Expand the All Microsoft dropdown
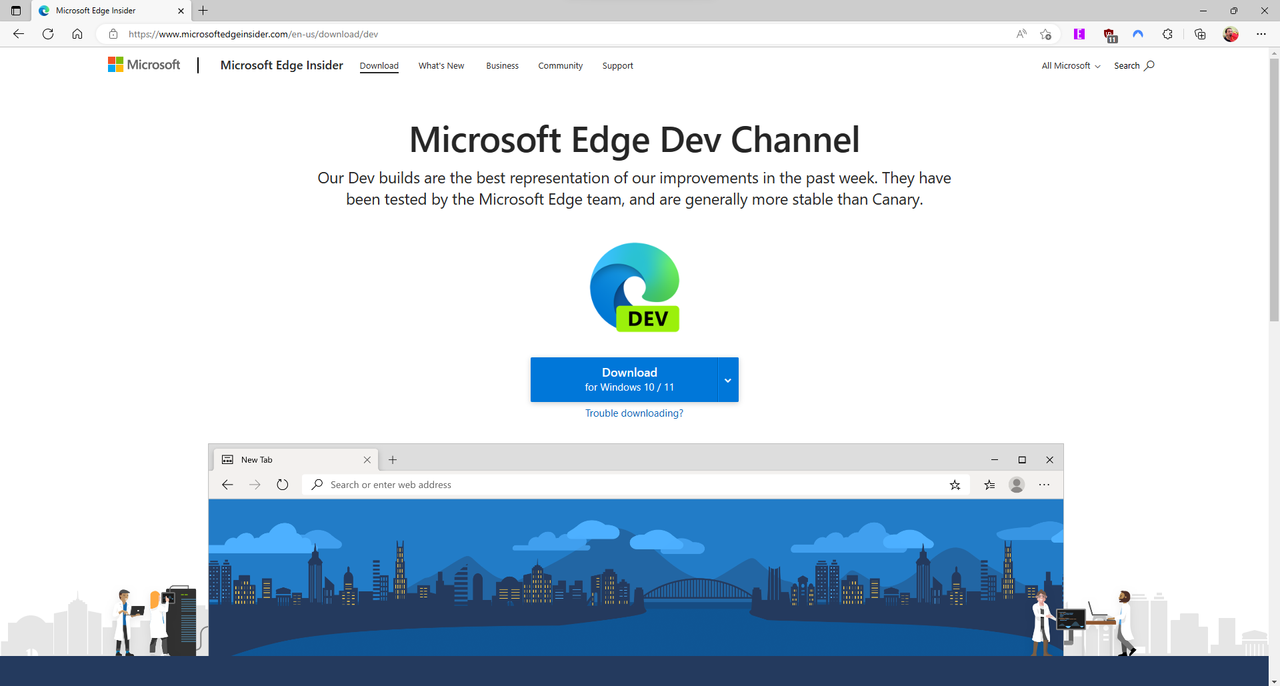 click(x=1070, y=66)
